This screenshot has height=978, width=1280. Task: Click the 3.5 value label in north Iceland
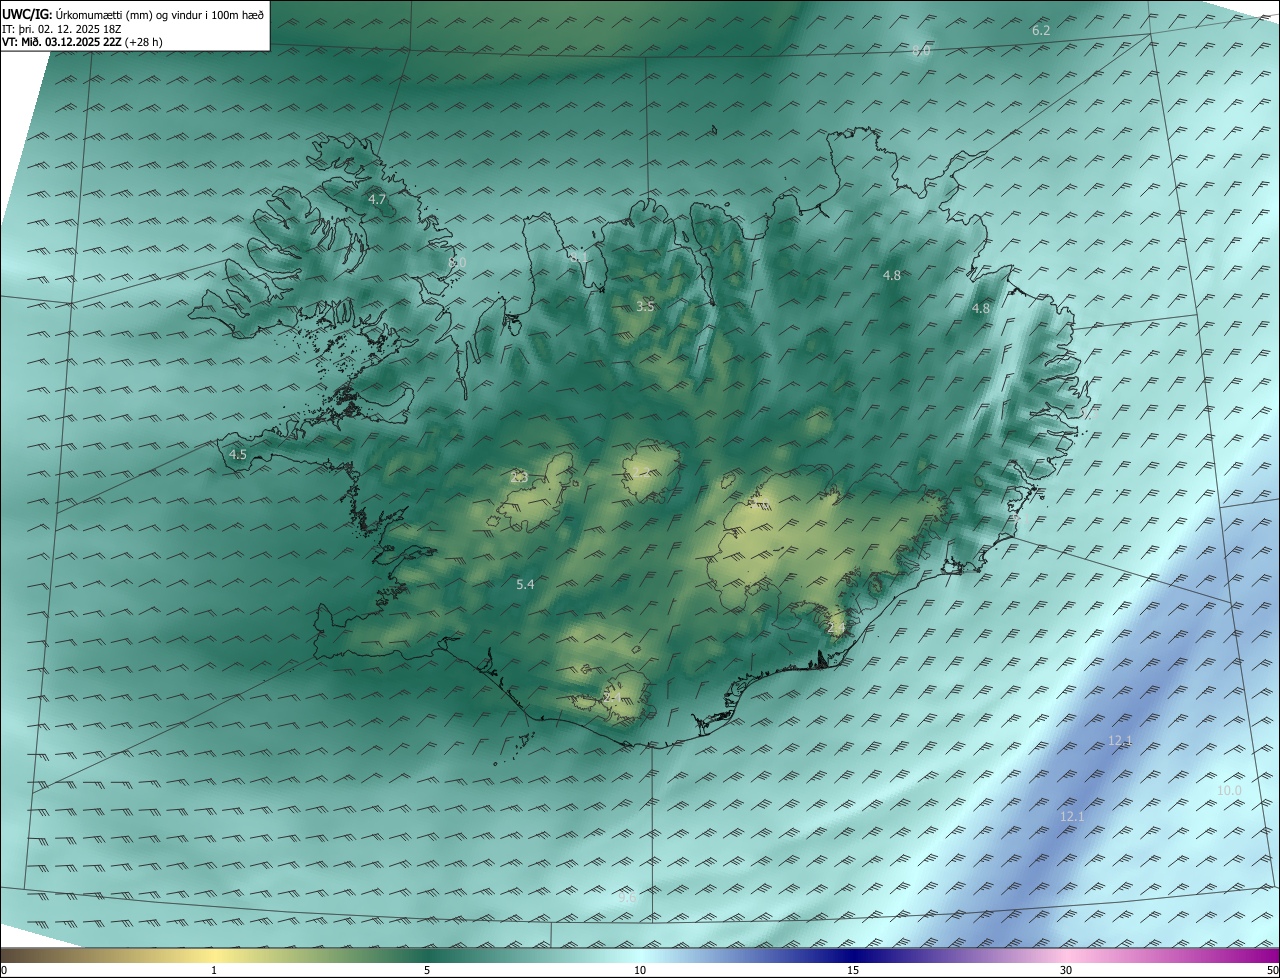click(x=645, y=306)
